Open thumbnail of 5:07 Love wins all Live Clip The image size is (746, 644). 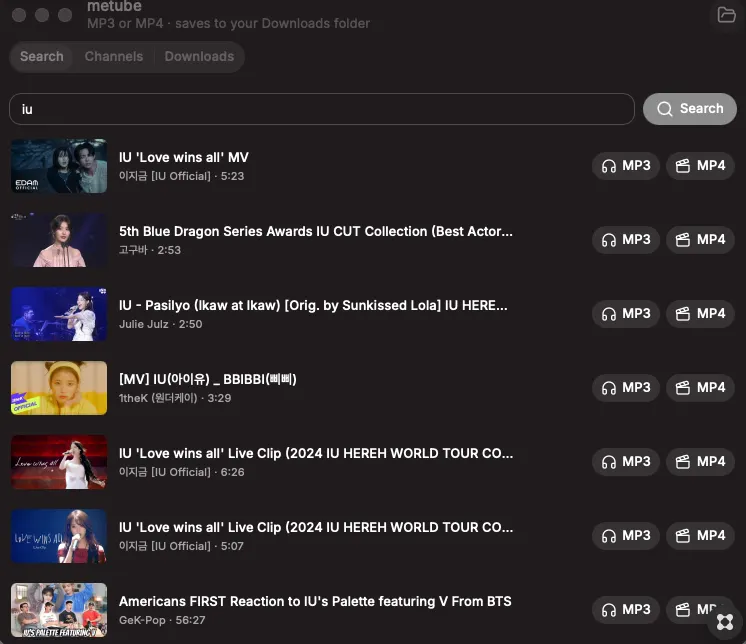59,536
